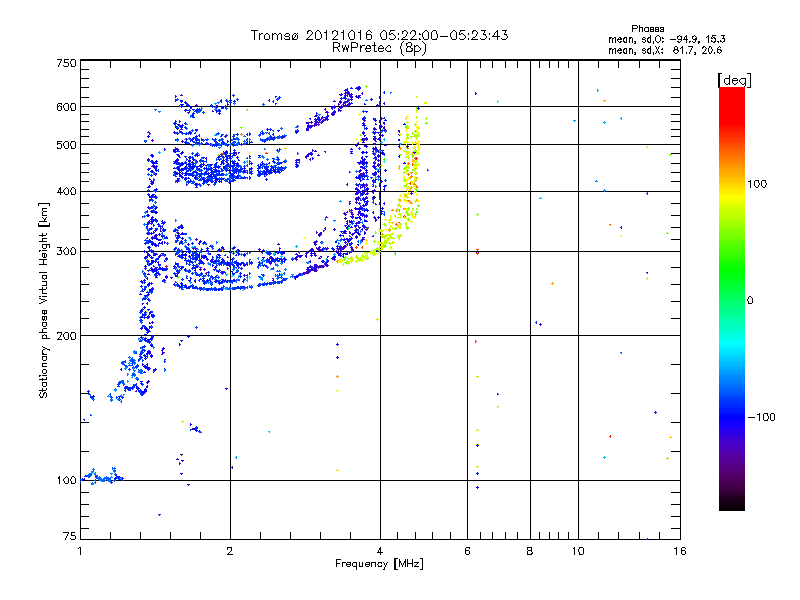Click y-axis tick label '600'
The image size is (800, 600).
coord(66,107)
